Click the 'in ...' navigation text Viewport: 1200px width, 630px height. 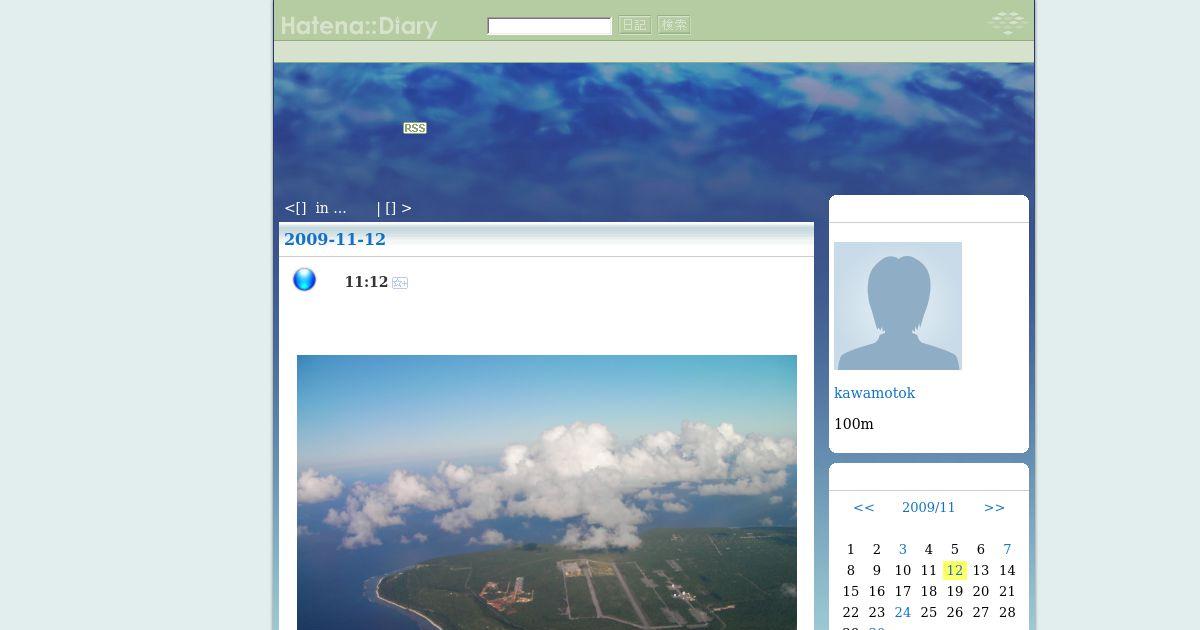(331, 208)
